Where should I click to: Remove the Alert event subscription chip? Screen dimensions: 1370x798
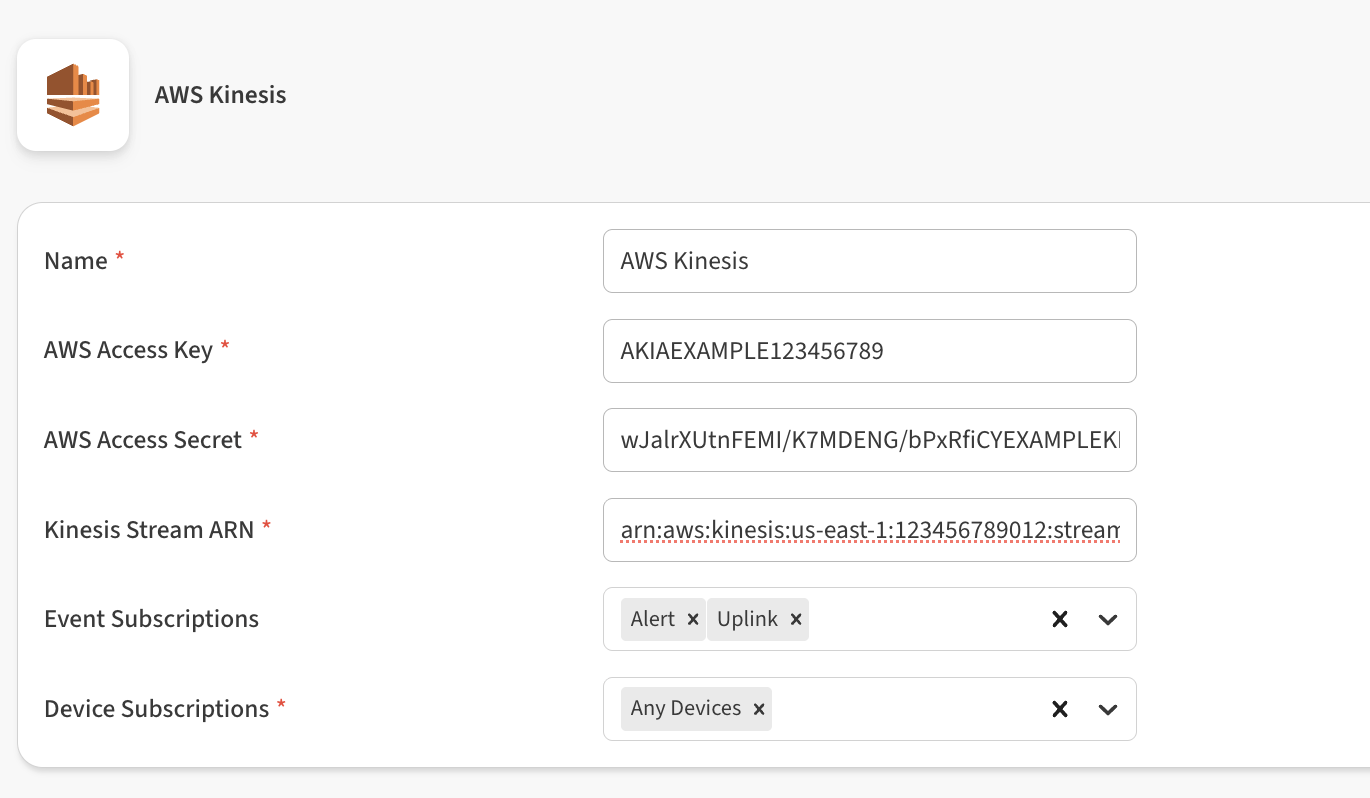pyautogui.click(x=692, y=620)
